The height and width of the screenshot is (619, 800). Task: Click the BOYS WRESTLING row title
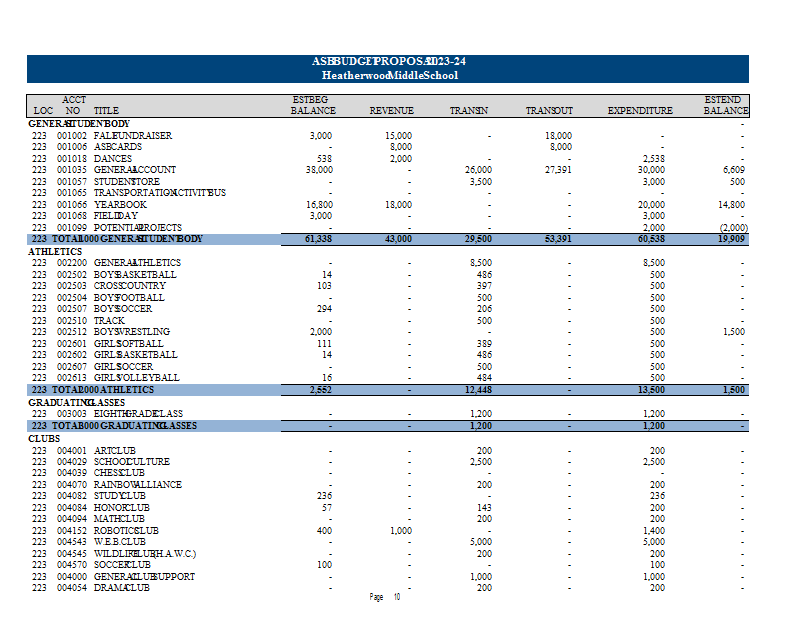point(132,332)
